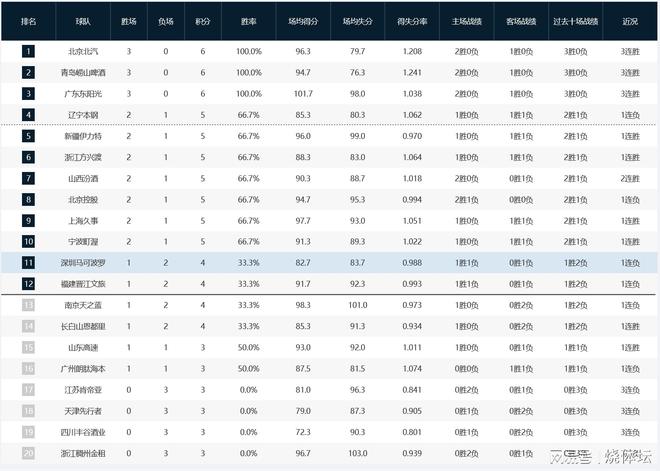660x471 pixels.
Task: Open the 青岛崂山啤酒 team link
Action: click(82, 72)
